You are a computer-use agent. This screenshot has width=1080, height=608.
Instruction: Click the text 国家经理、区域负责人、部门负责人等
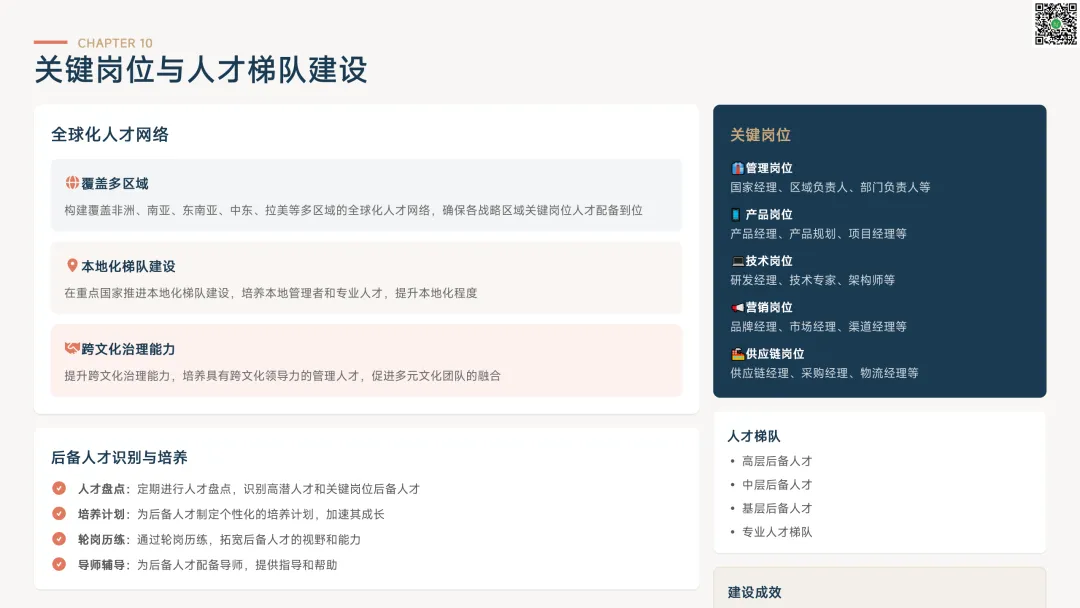pyautogui.click(x=830, y=187)
